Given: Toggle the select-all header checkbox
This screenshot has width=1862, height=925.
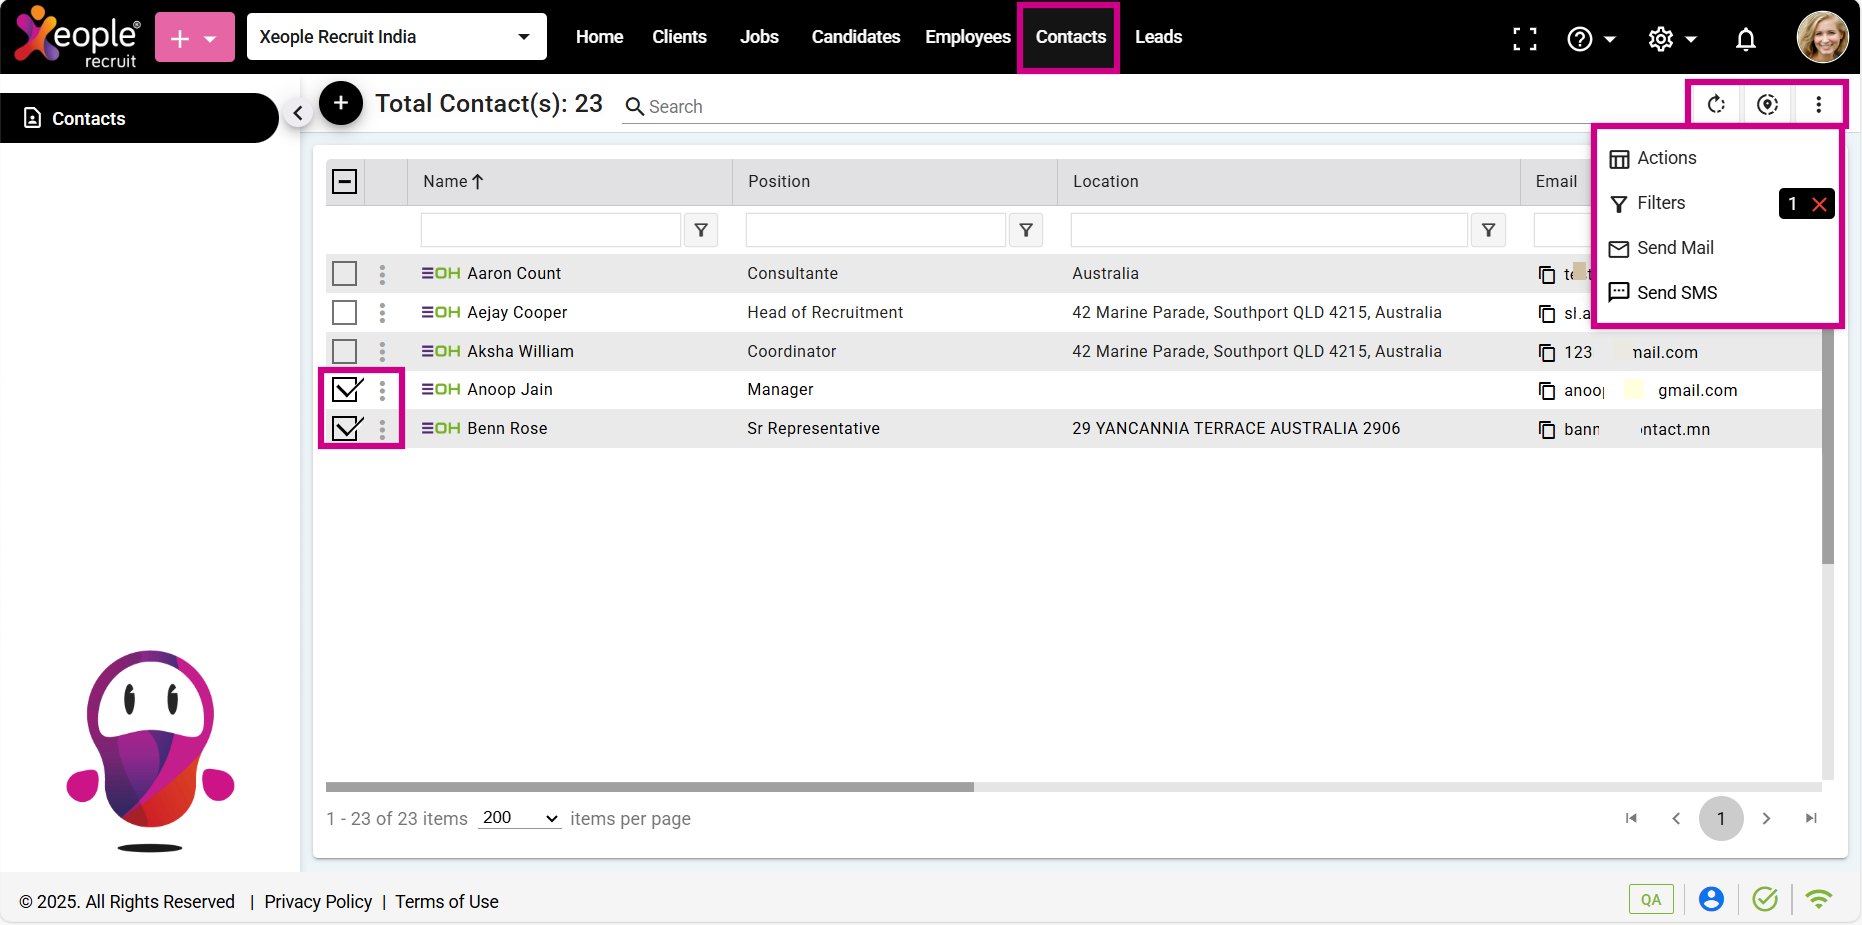Looking at the screenshot, I should click(344, 182).
